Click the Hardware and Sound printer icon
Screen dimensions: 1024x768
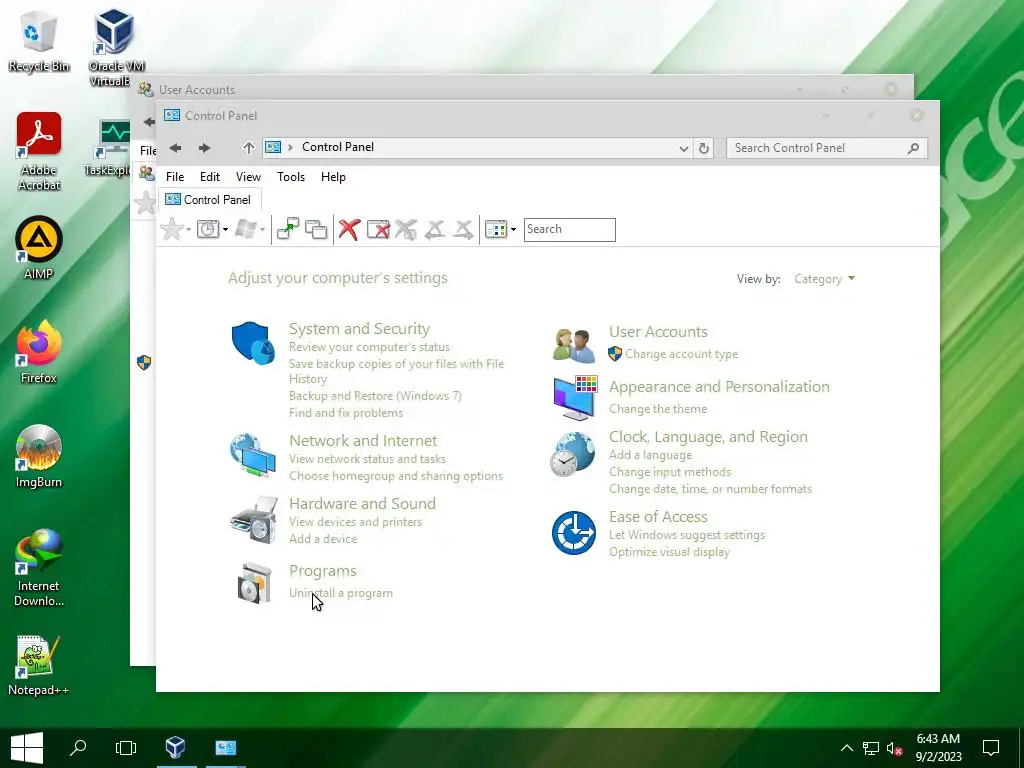(254, 519)
